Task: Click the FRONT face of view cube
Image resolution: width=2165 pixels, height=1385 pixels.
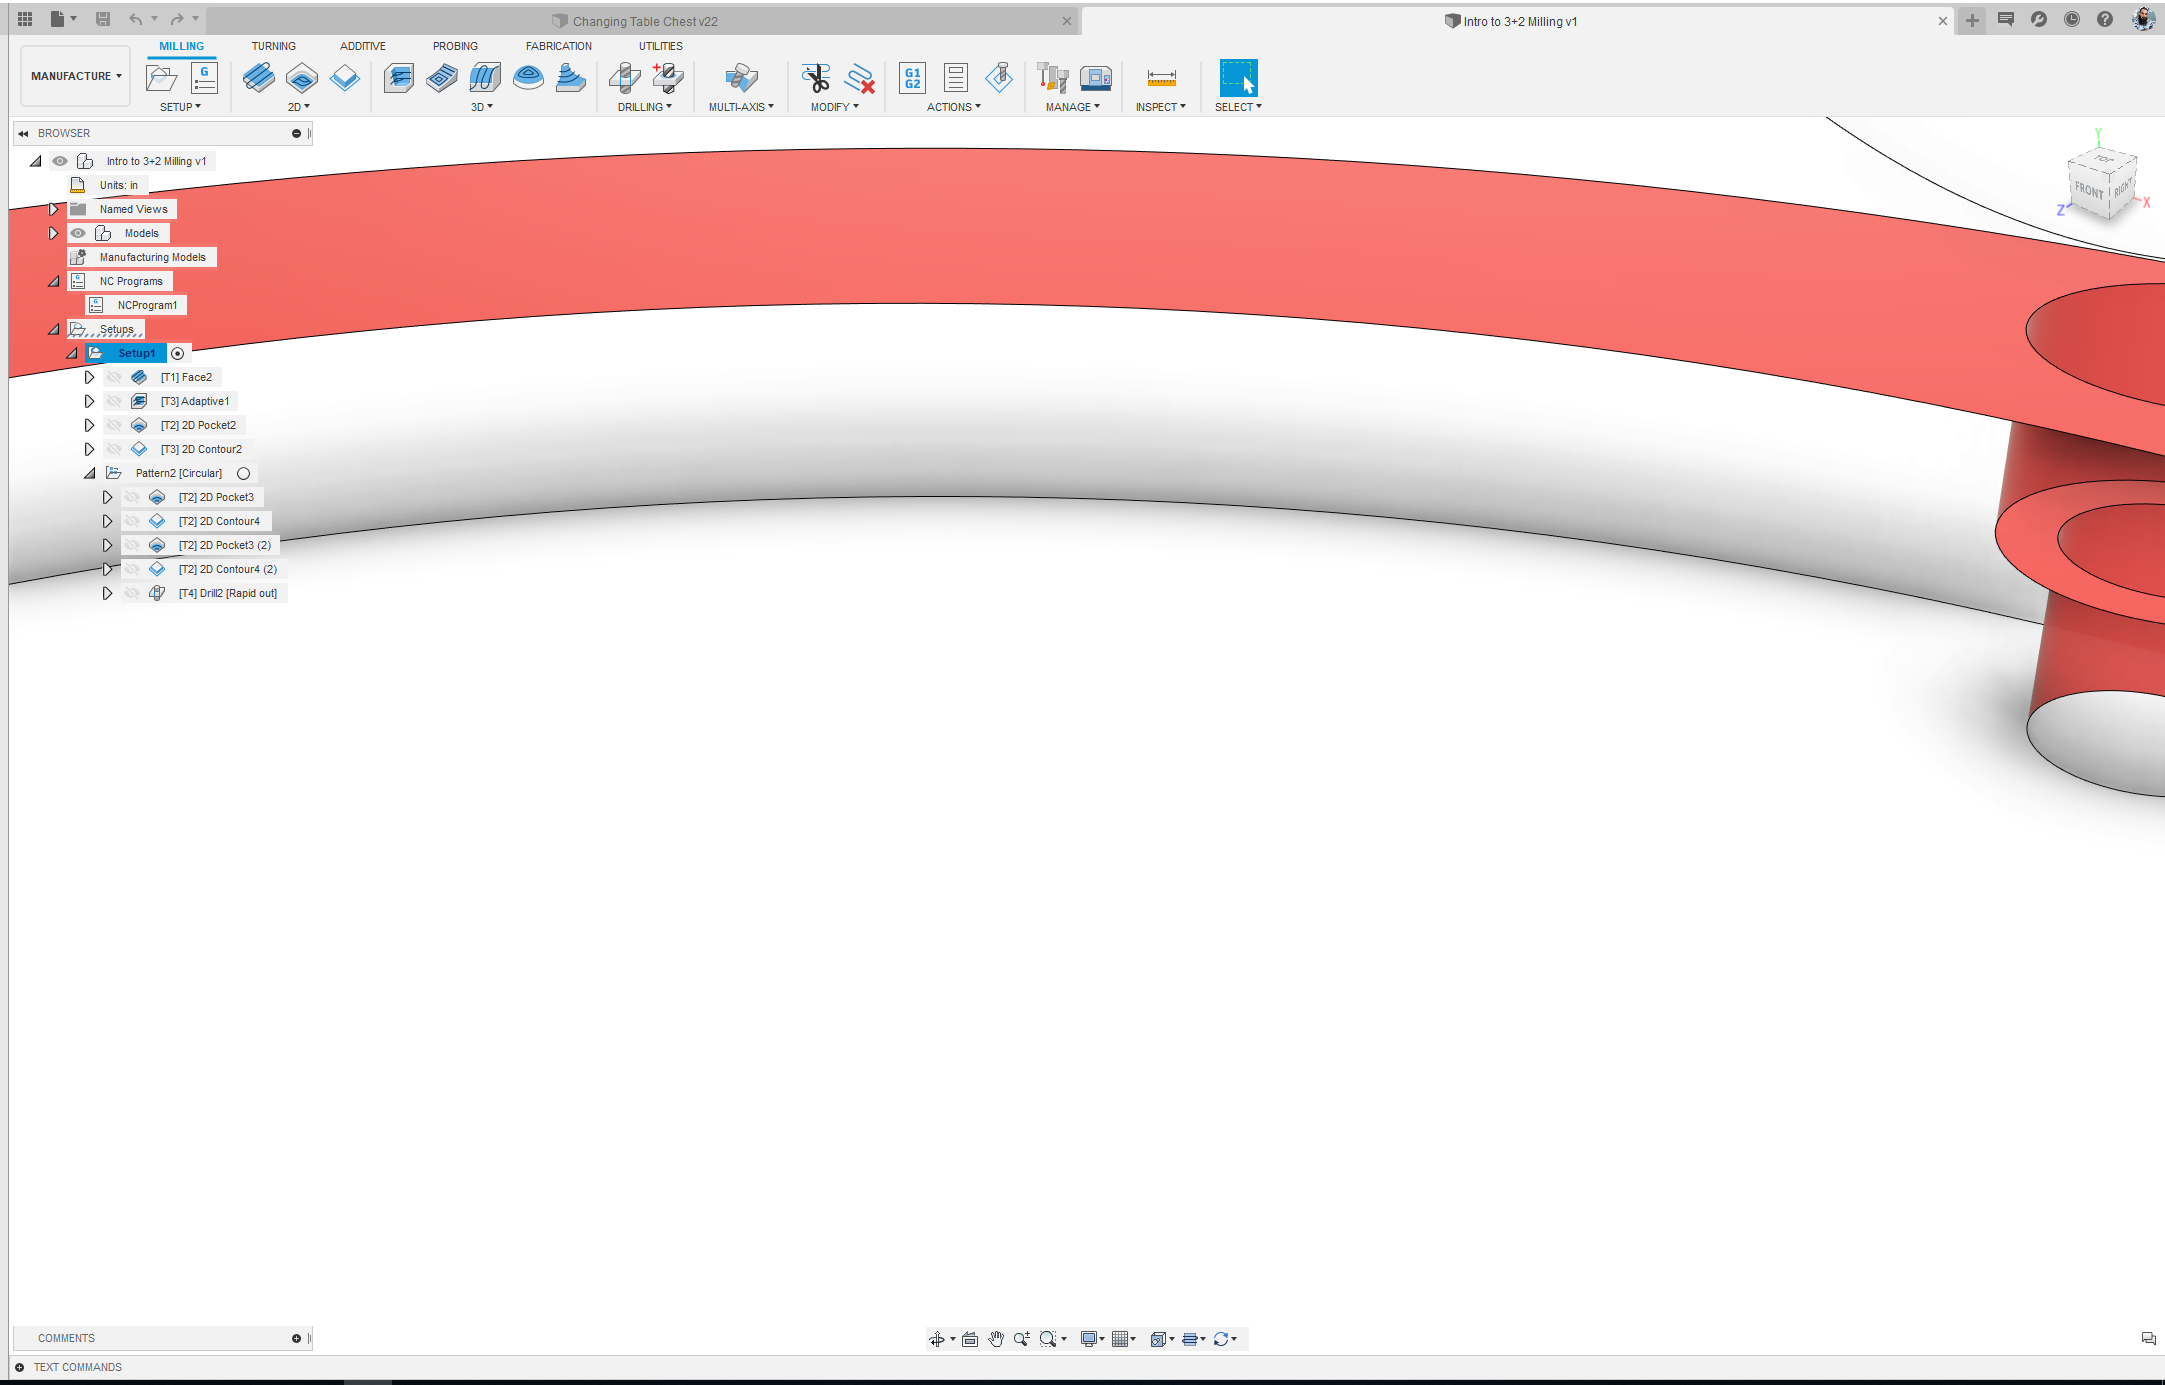Action: point(2088,190)
